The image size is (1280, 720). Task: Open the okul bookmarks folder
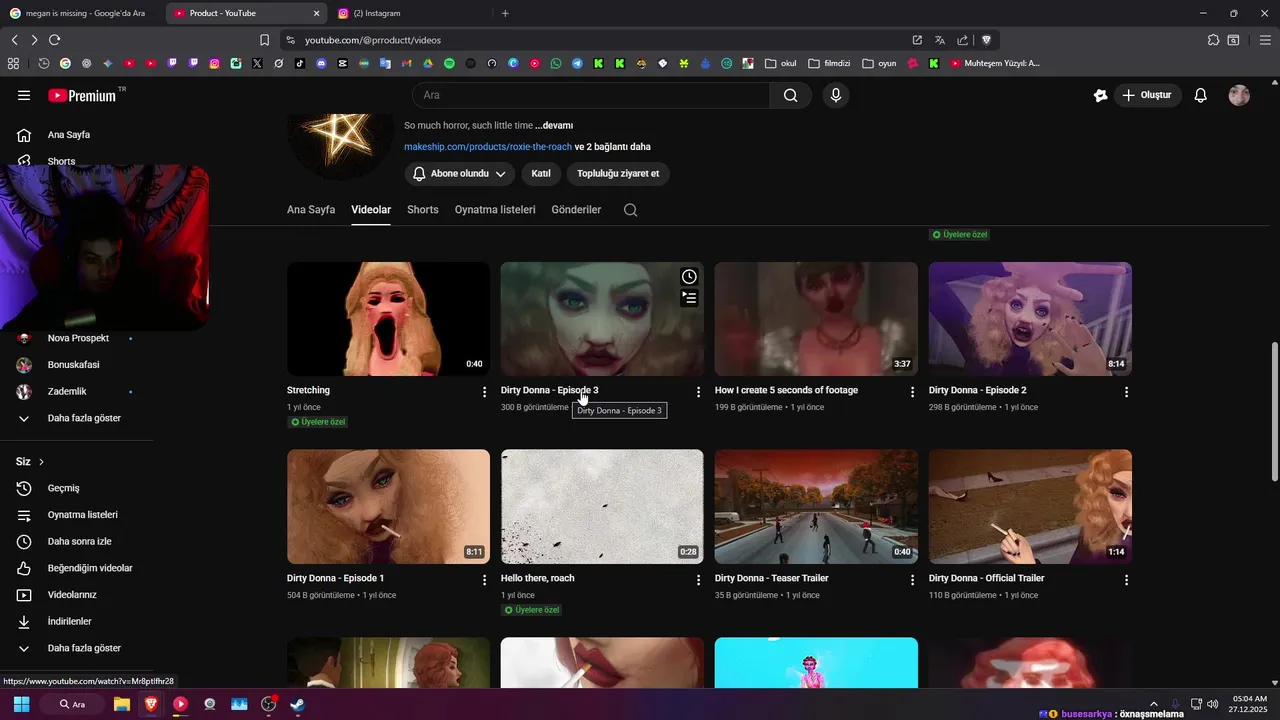click(781, 63)
